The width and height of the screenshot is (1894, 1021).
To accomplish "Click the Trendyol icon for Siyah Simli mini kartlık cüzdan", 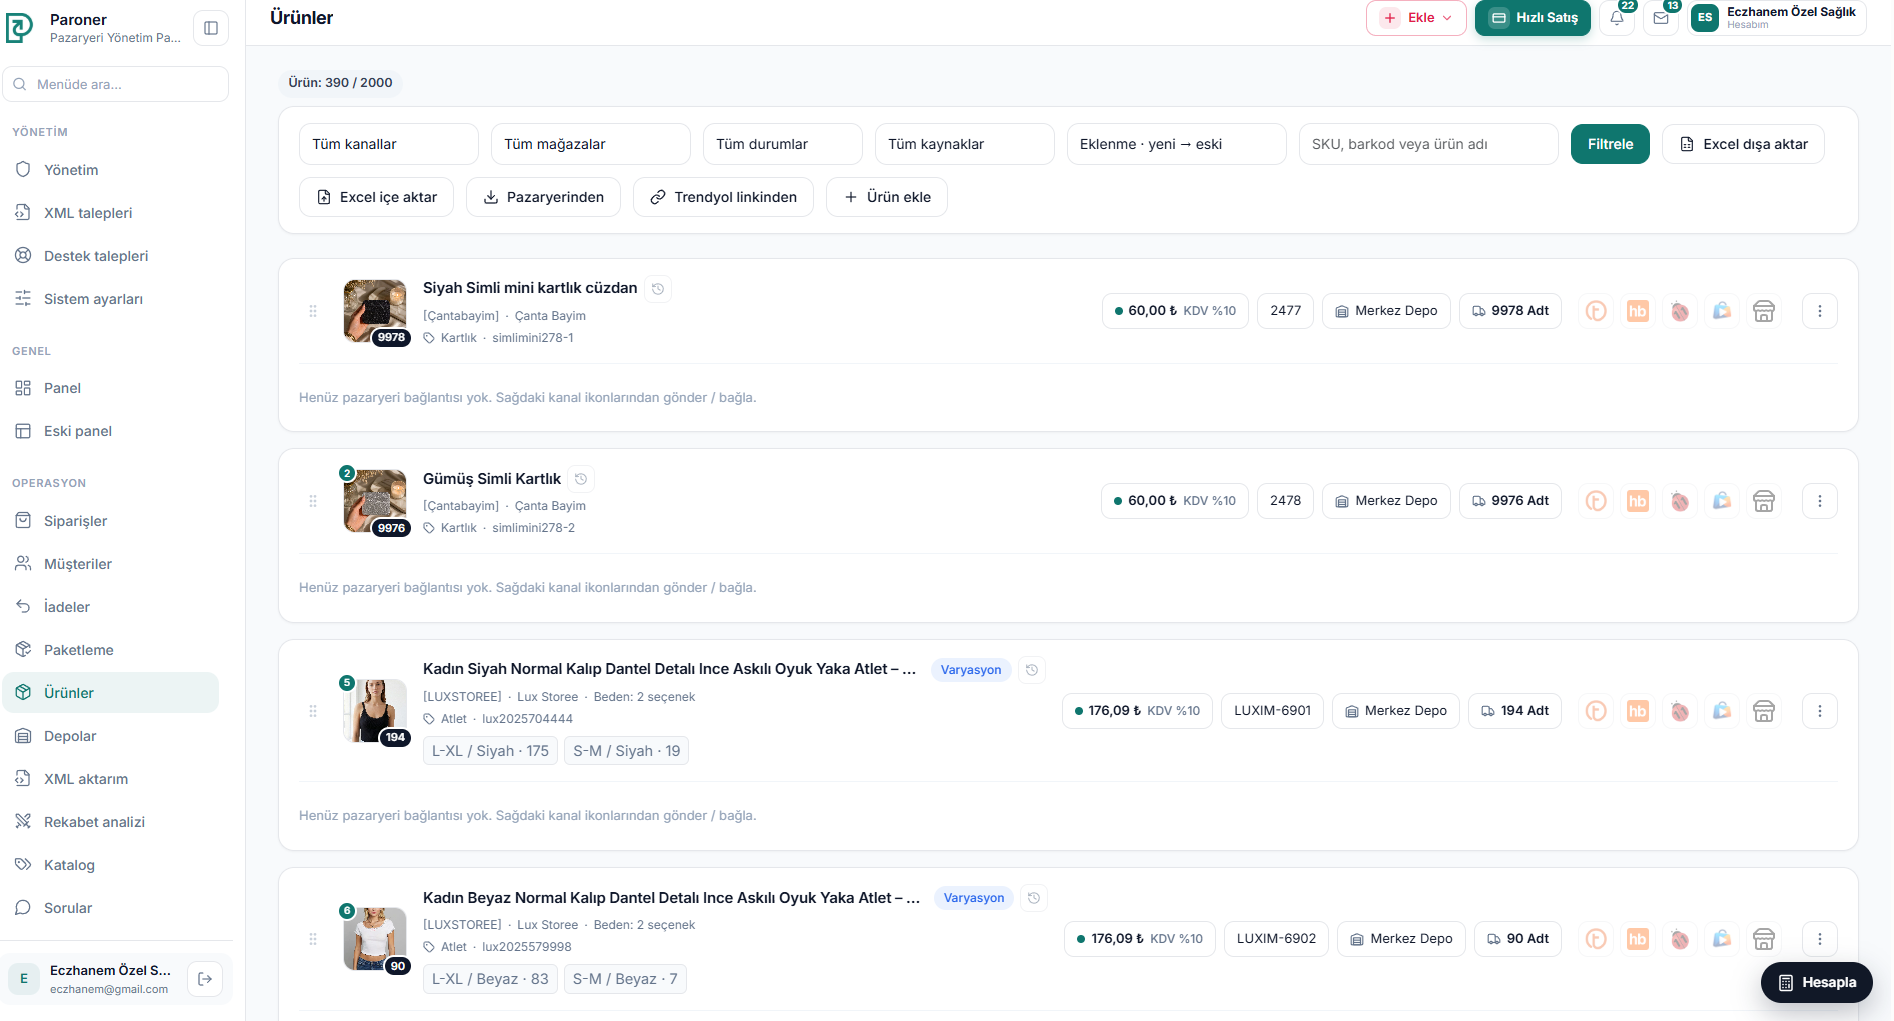I will point(1596,311).
